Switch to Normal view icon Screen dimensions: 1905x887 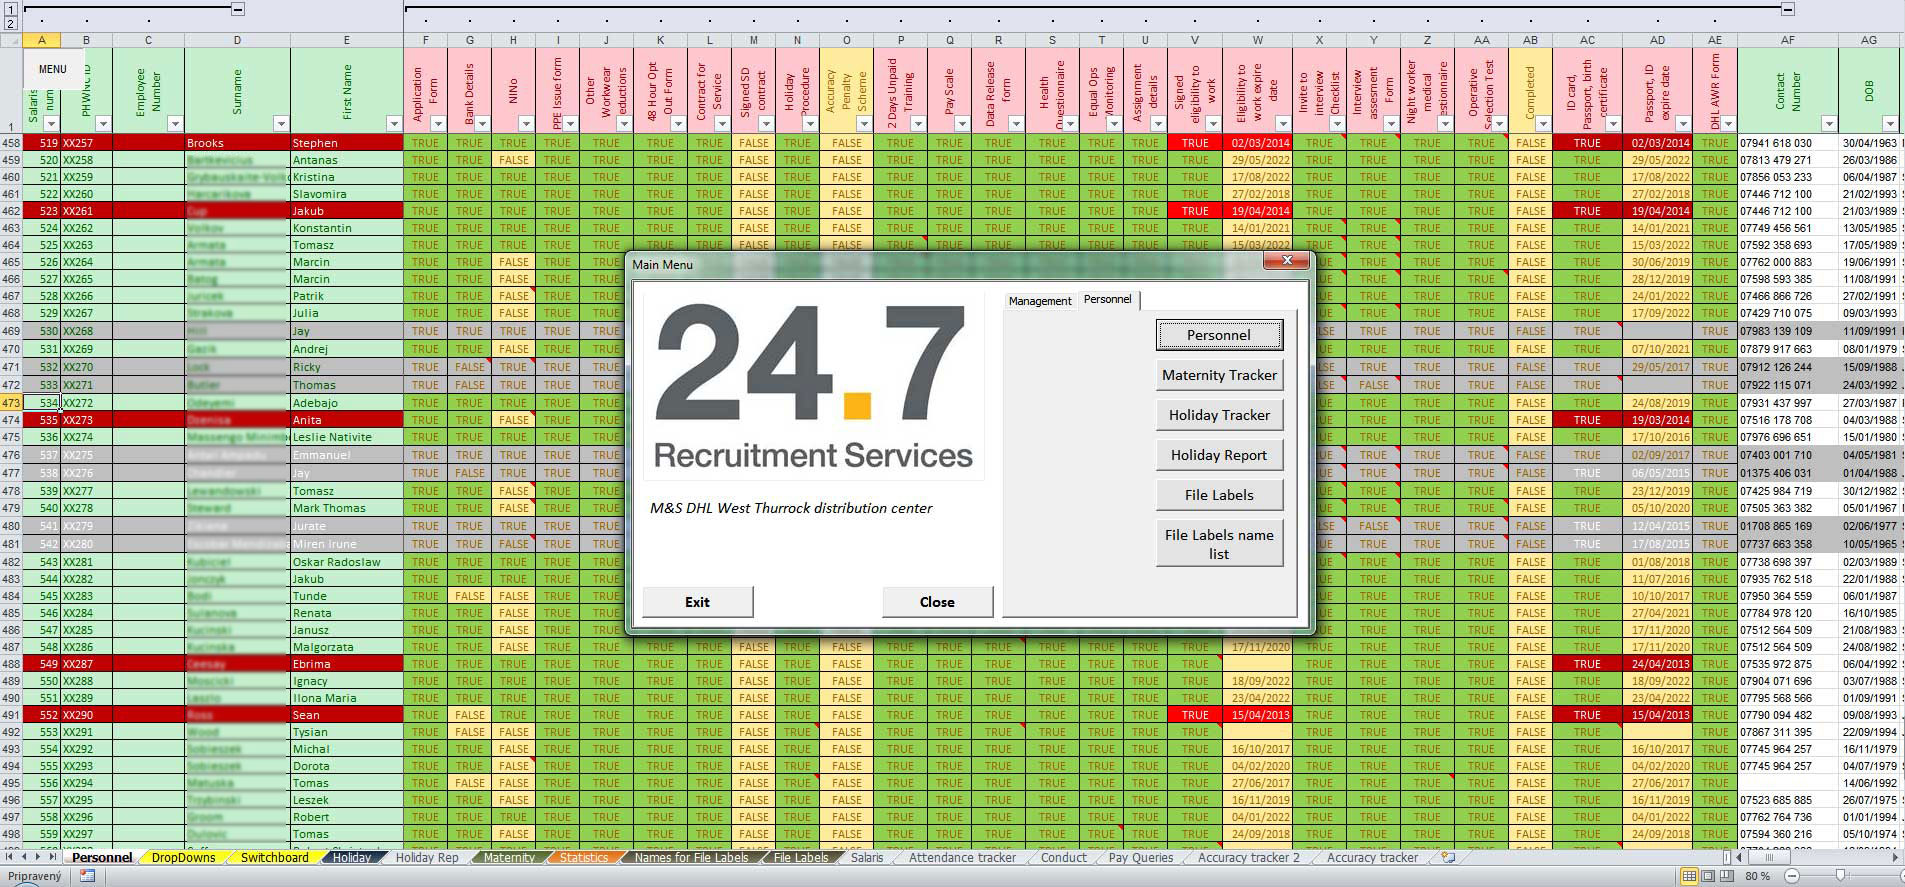[x=1689, y=876]
